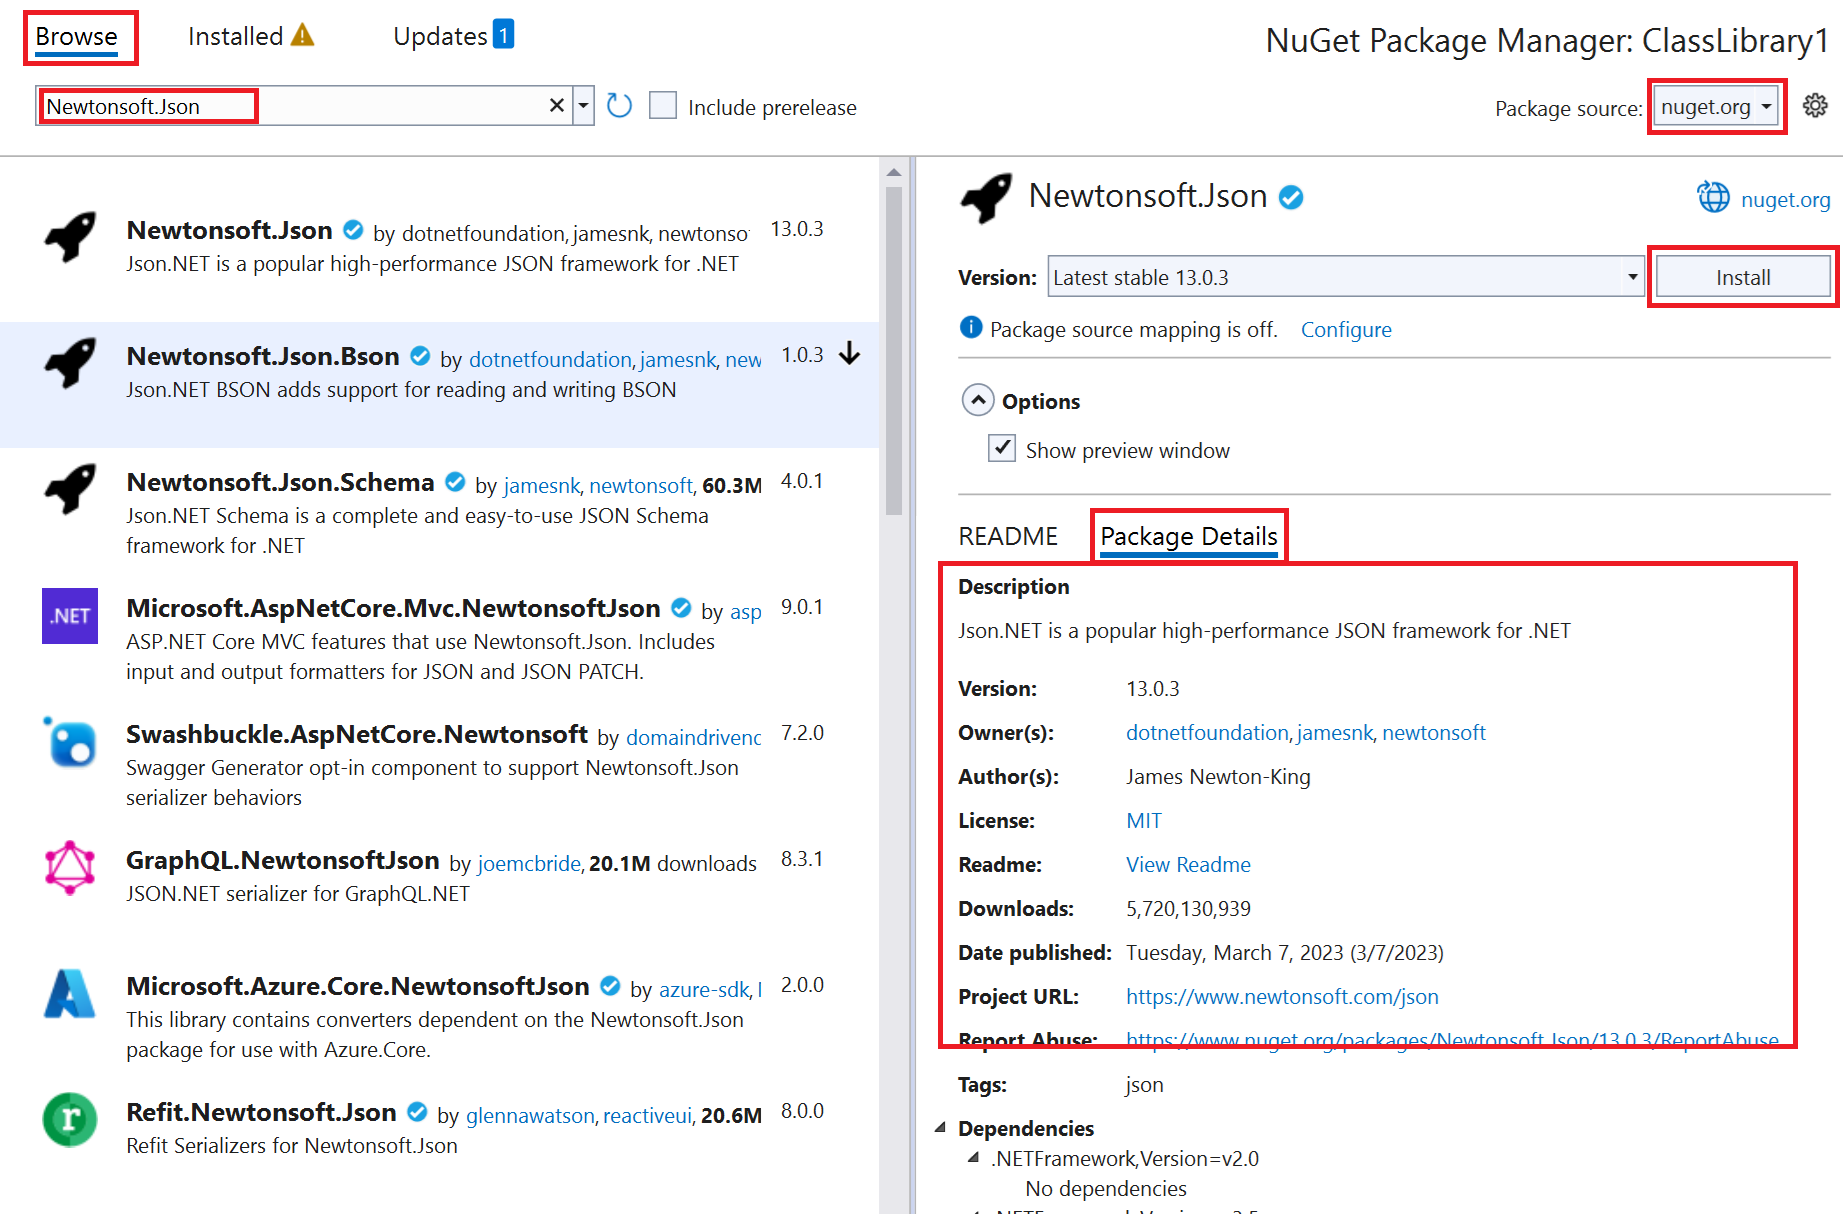Viewport: 1843px width, 1214px height.
Task: Clear the search box with the X icon
Action: (556, 105)
